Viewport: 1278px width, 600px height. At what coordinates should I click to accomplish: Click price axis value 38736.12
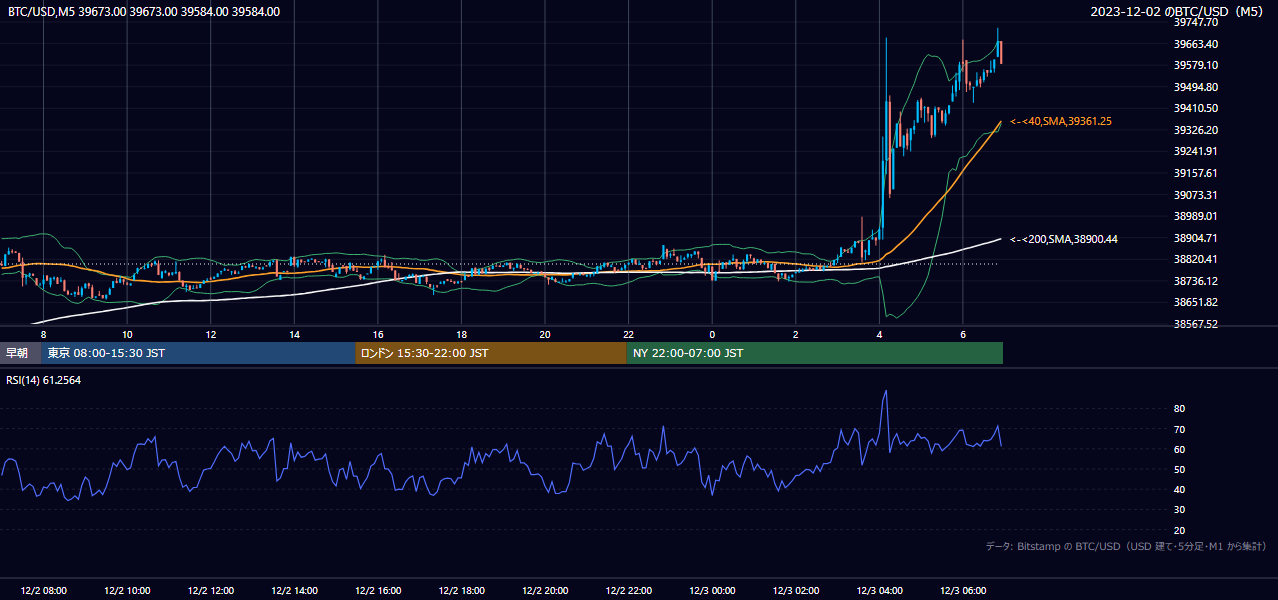1195,281
